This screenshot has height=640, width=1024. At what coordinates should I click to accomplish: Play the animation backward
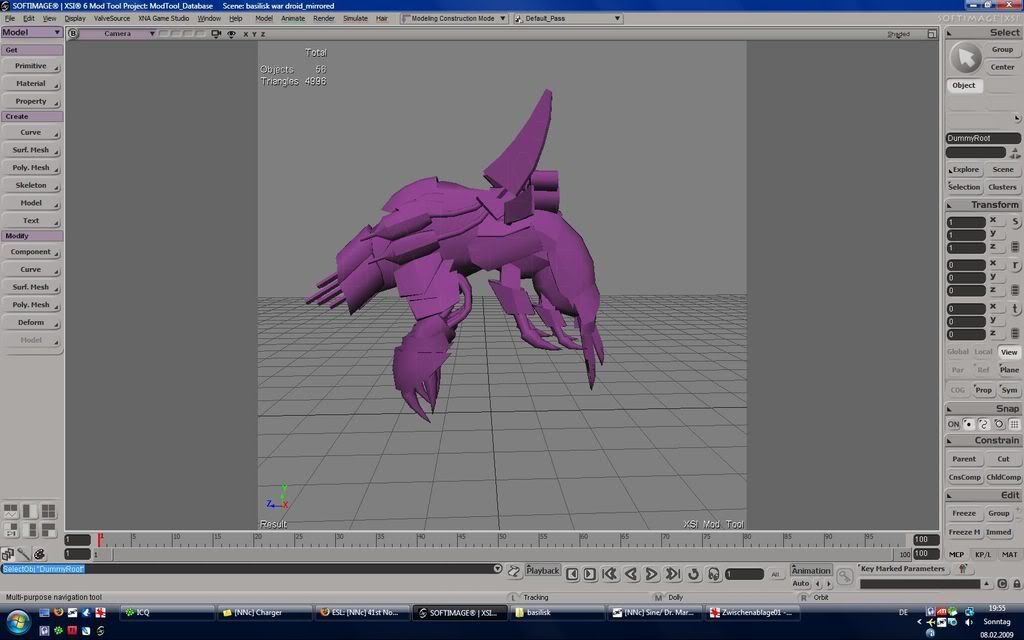pos(631,574)
